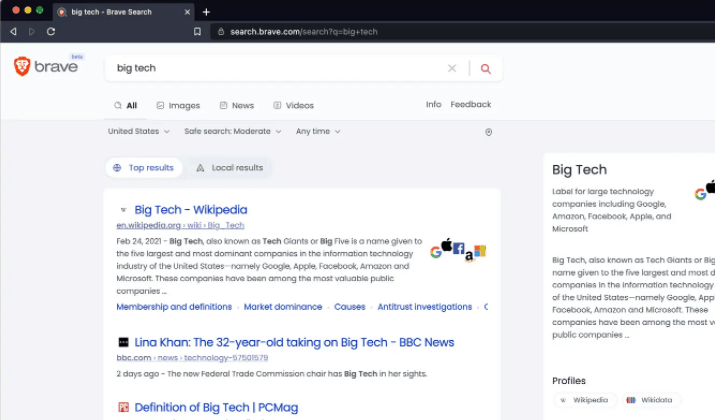The height and width of the screenshot is (420, 715).
Task: Click the '2 days ago' snippet text
Action: (x=137, y=374)
